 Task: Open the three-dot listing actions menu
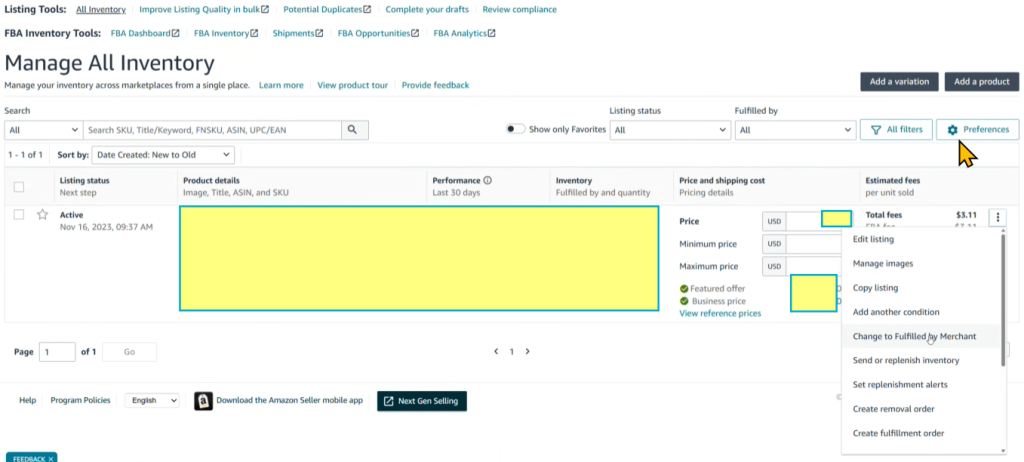997,218
